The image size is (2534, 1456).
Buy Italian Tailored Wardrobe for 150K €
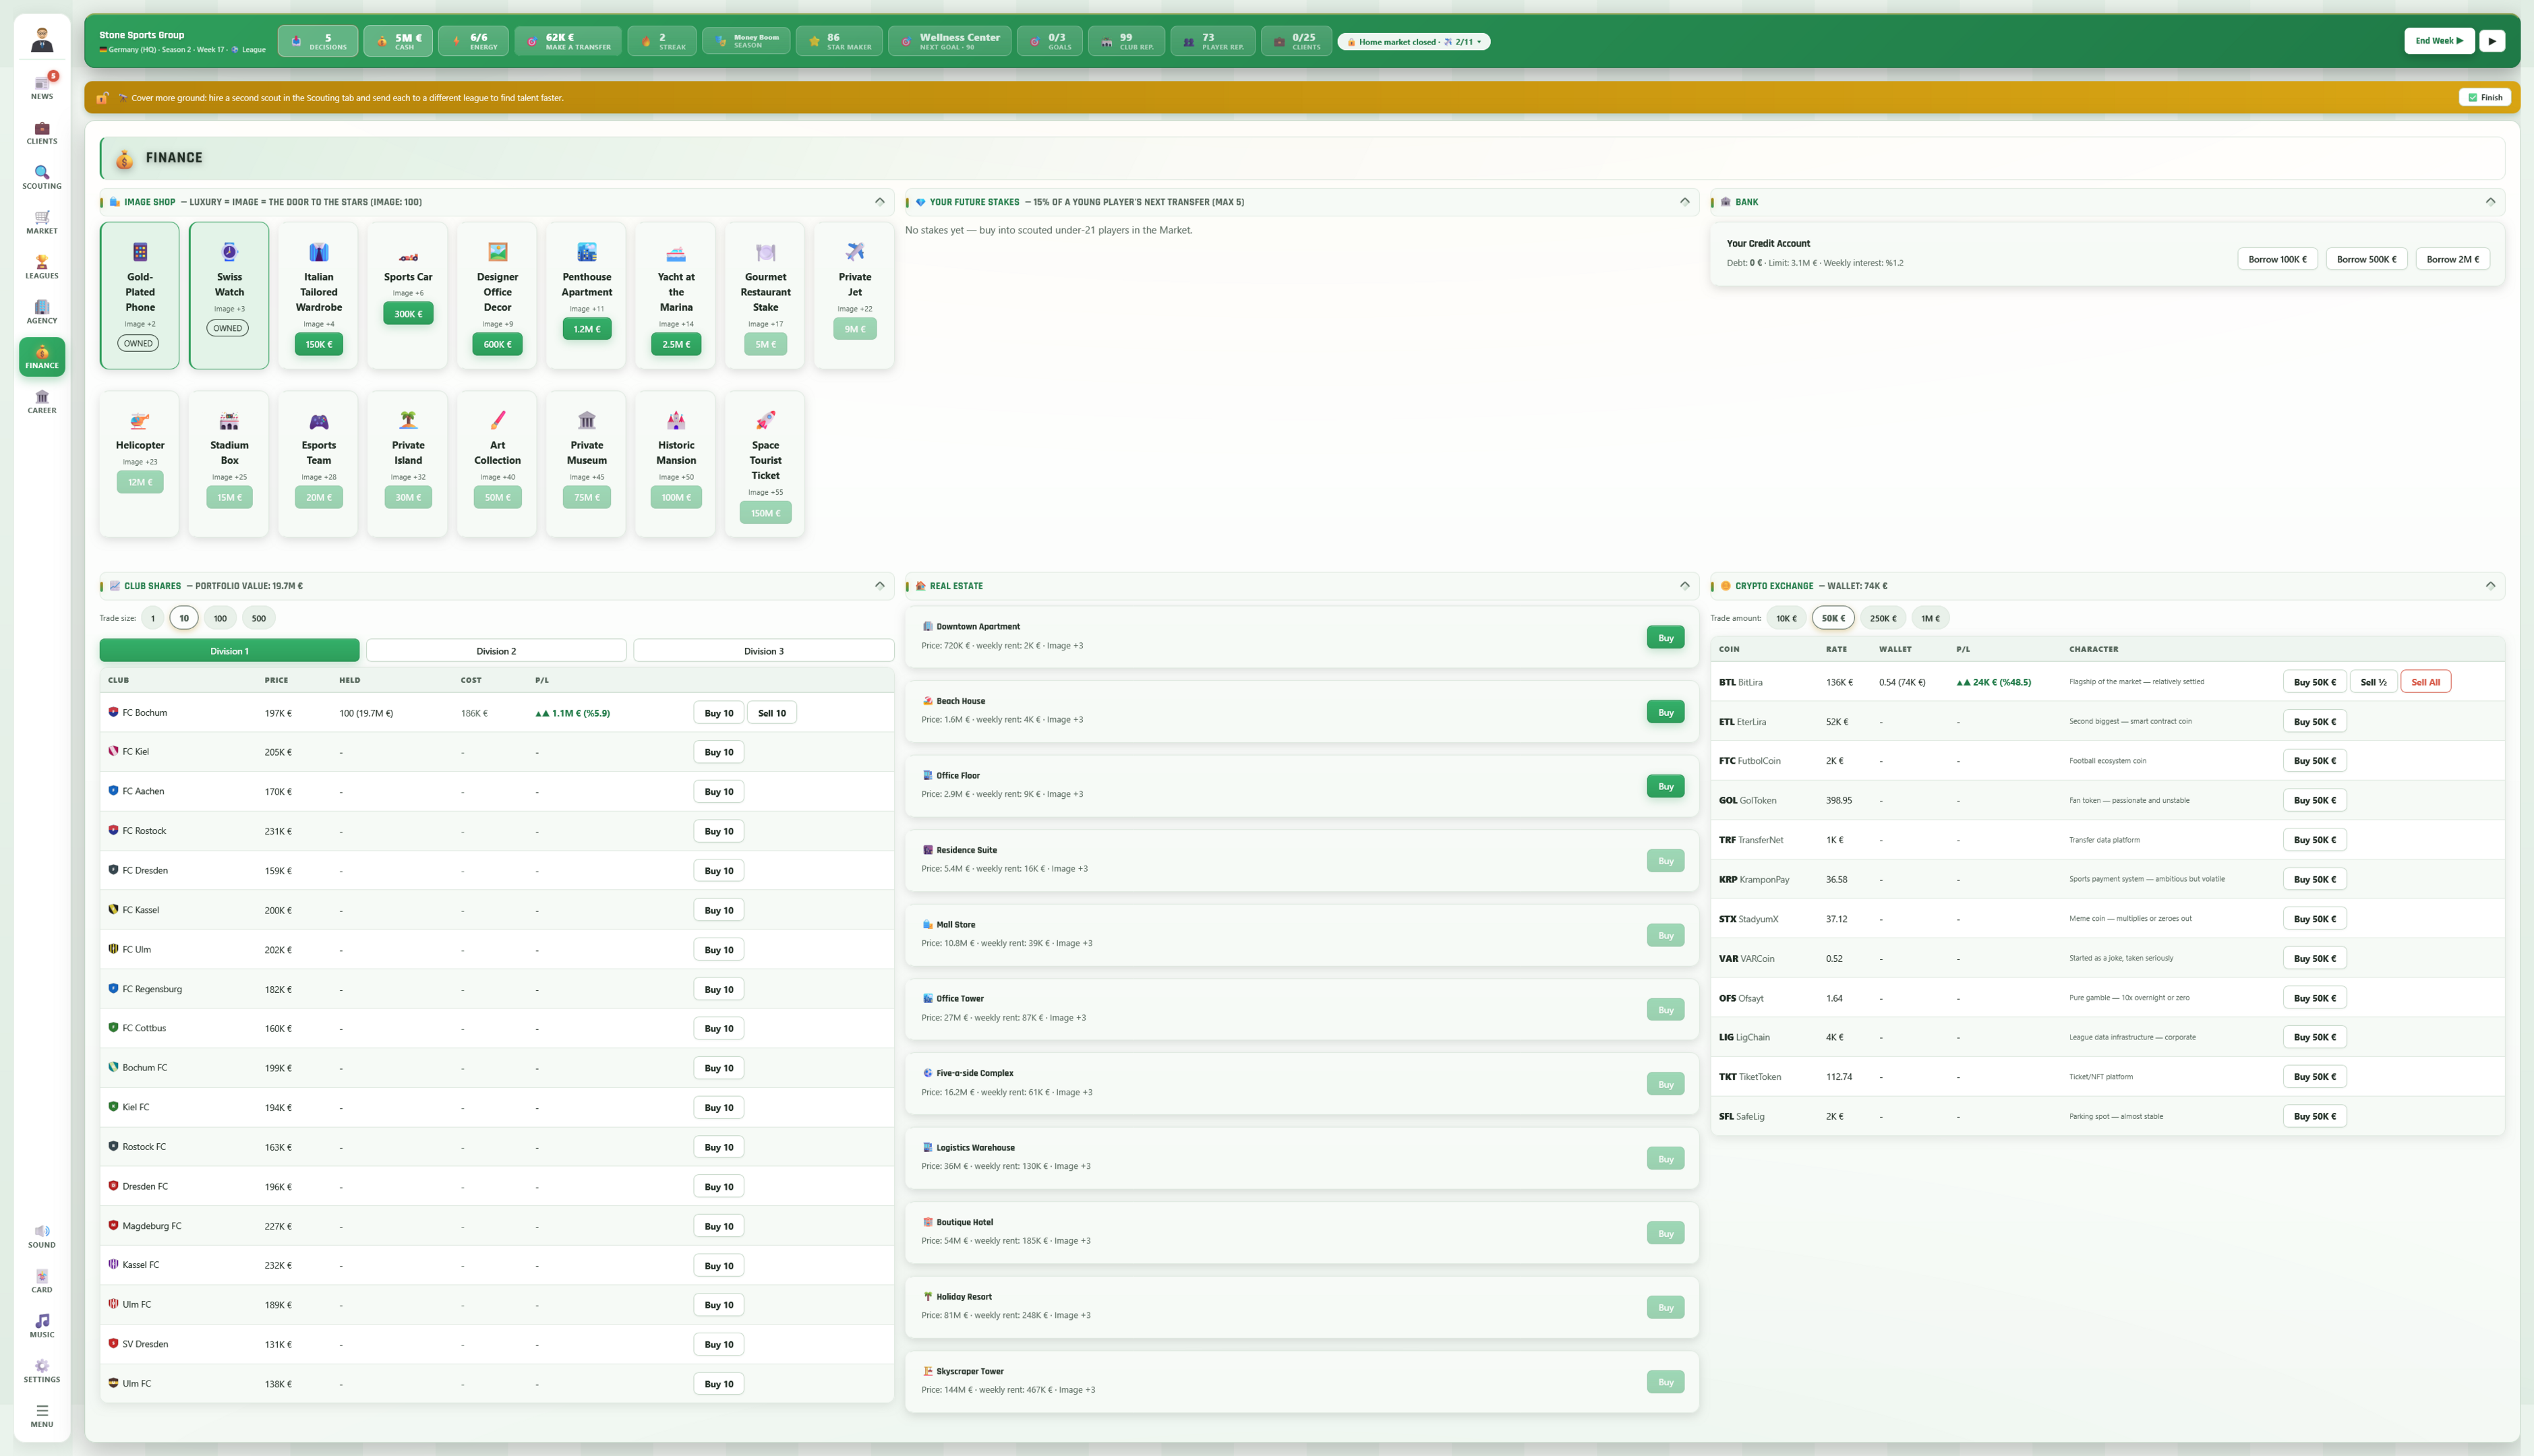coord(319,344)
